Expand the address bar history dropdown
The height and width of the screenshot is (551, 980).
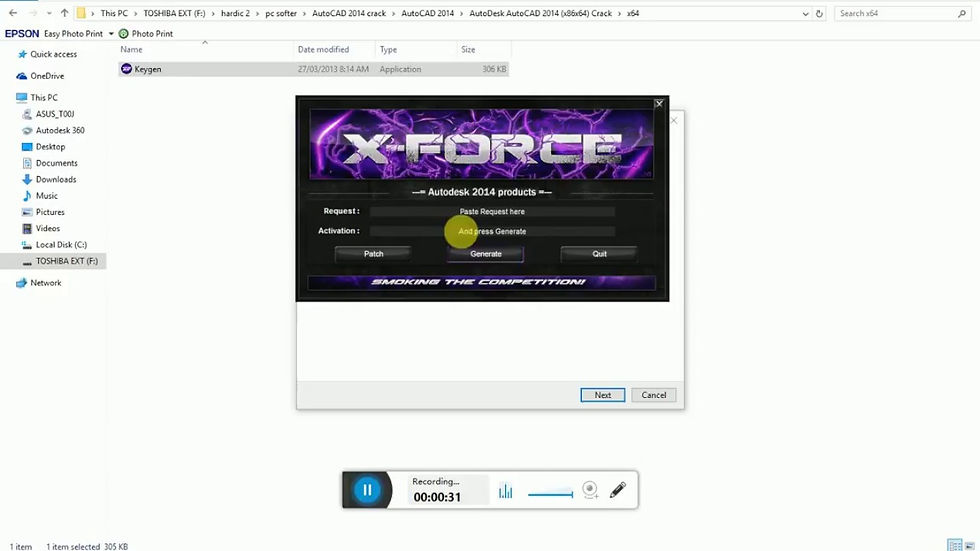point(805,14)
